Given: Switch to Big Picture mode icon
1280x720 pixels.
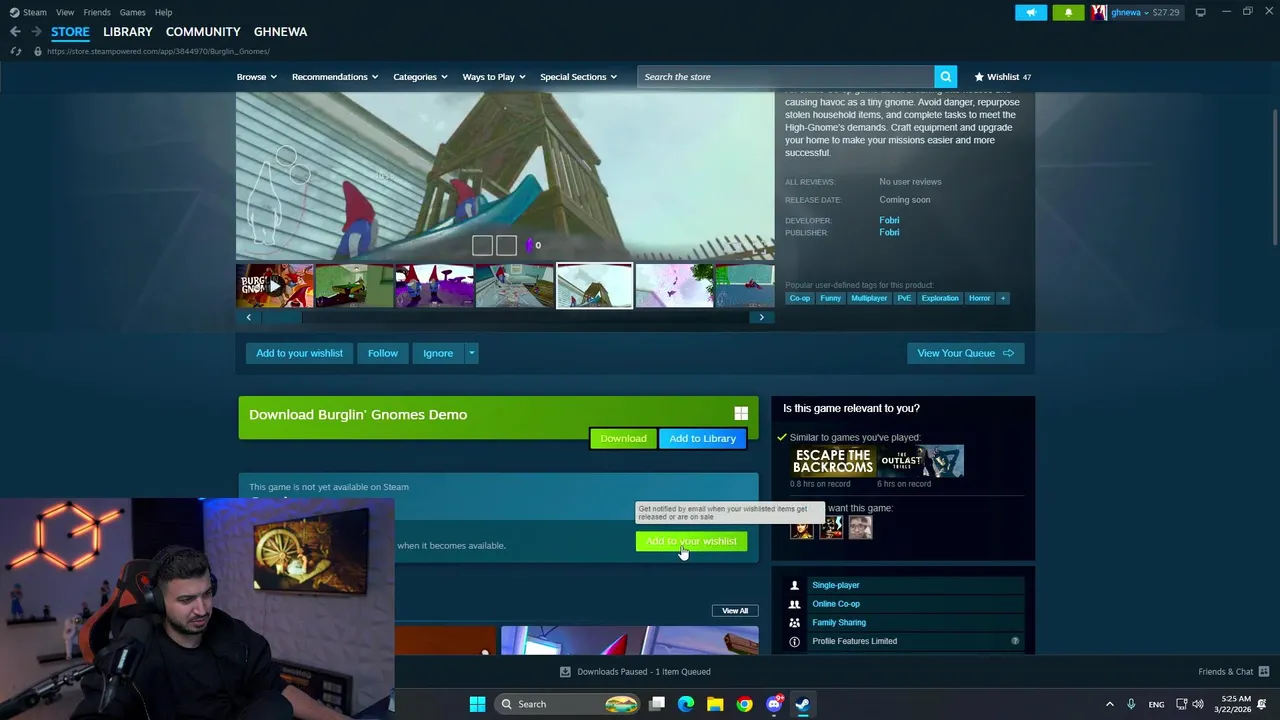Looking at the screenshot, I should (x=1200, y=12).
